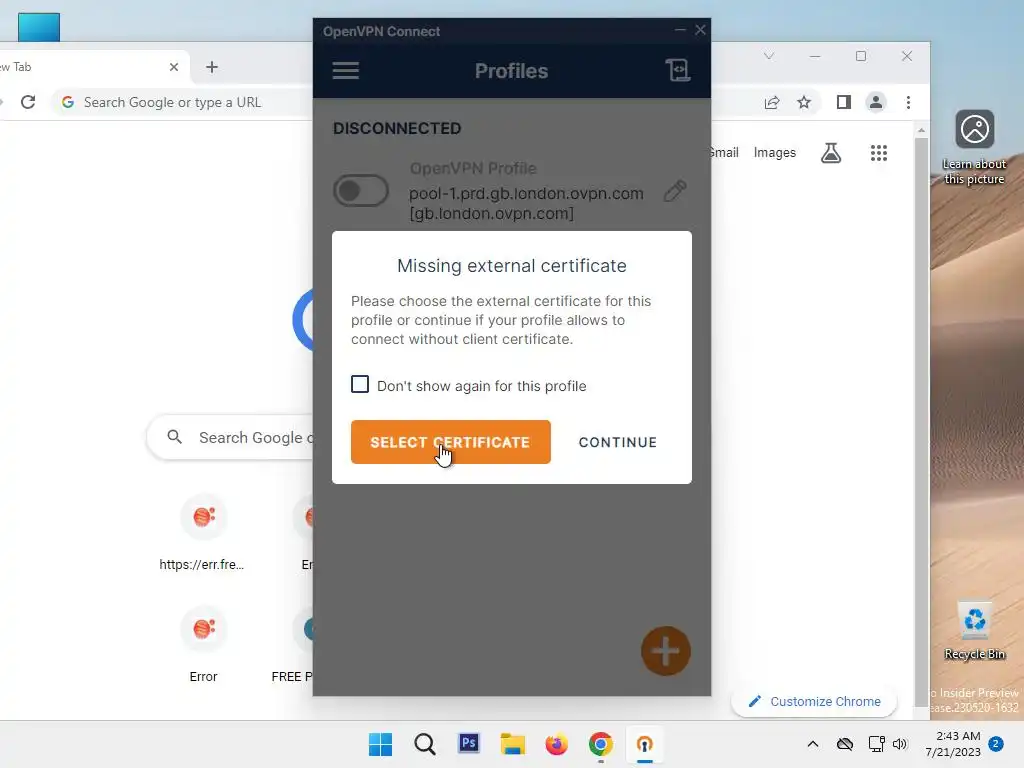
Task: Reload the page in Chrome
Action: pyautogui.click(x=27, y=102)
